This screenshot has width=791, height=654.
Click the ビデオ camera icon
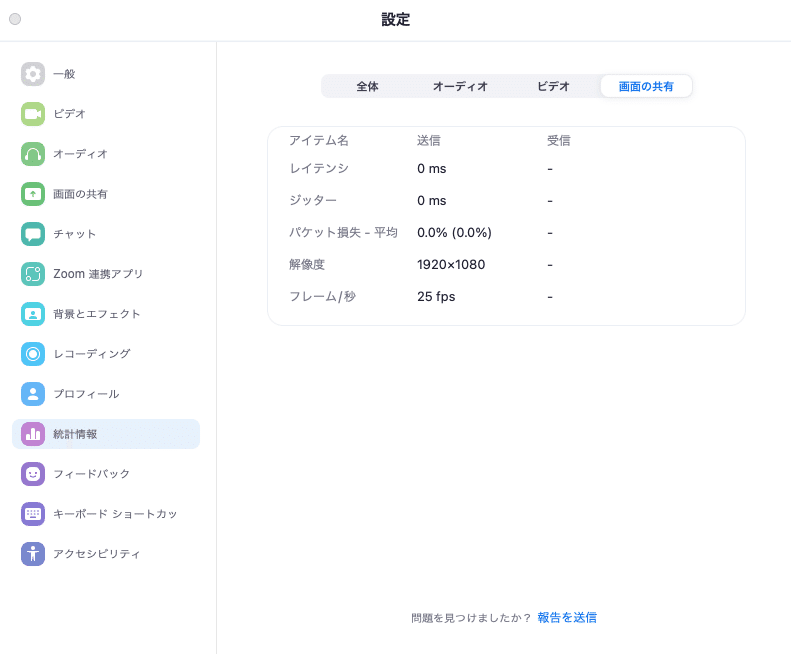pos(33,114)
